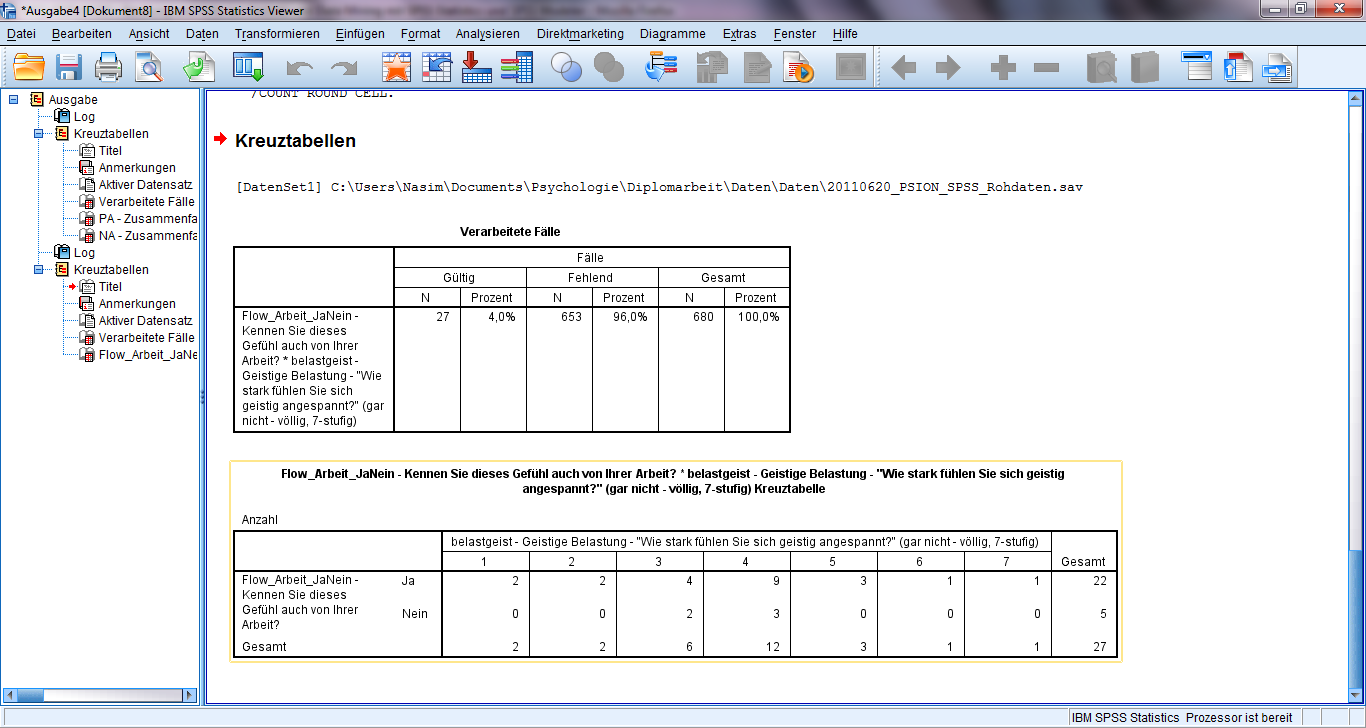Click the Promote left arrow icon
Viewport: 1366px width, 728px height.
coord(904,68)
